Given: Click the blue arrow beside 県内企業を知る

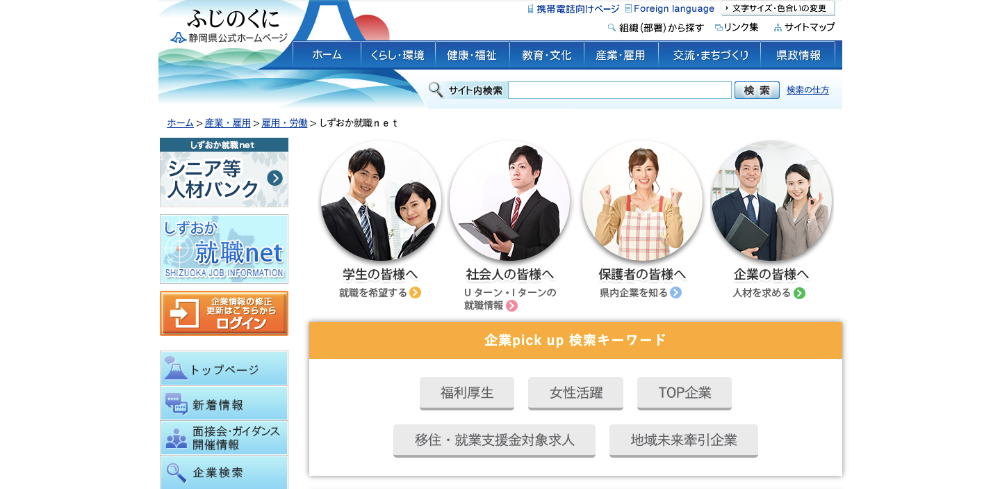Looking at the screenshot, I should click(676, 293).
